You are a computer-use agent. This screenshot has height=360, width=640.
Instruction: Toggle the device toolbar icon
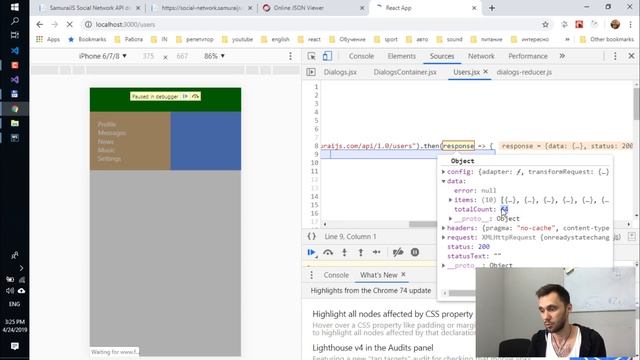pos(327,56)
